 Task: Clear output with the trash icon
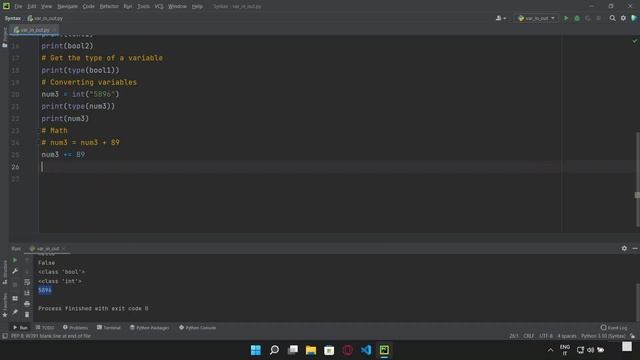27,314
